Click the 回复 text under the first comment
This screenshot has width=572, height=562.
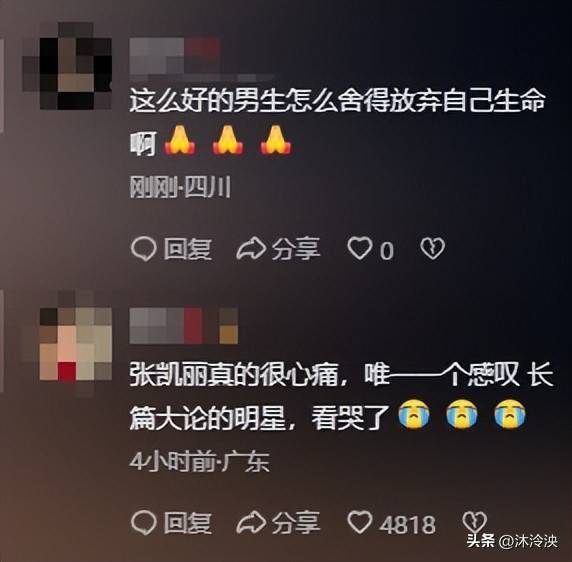tap(188, 249)
